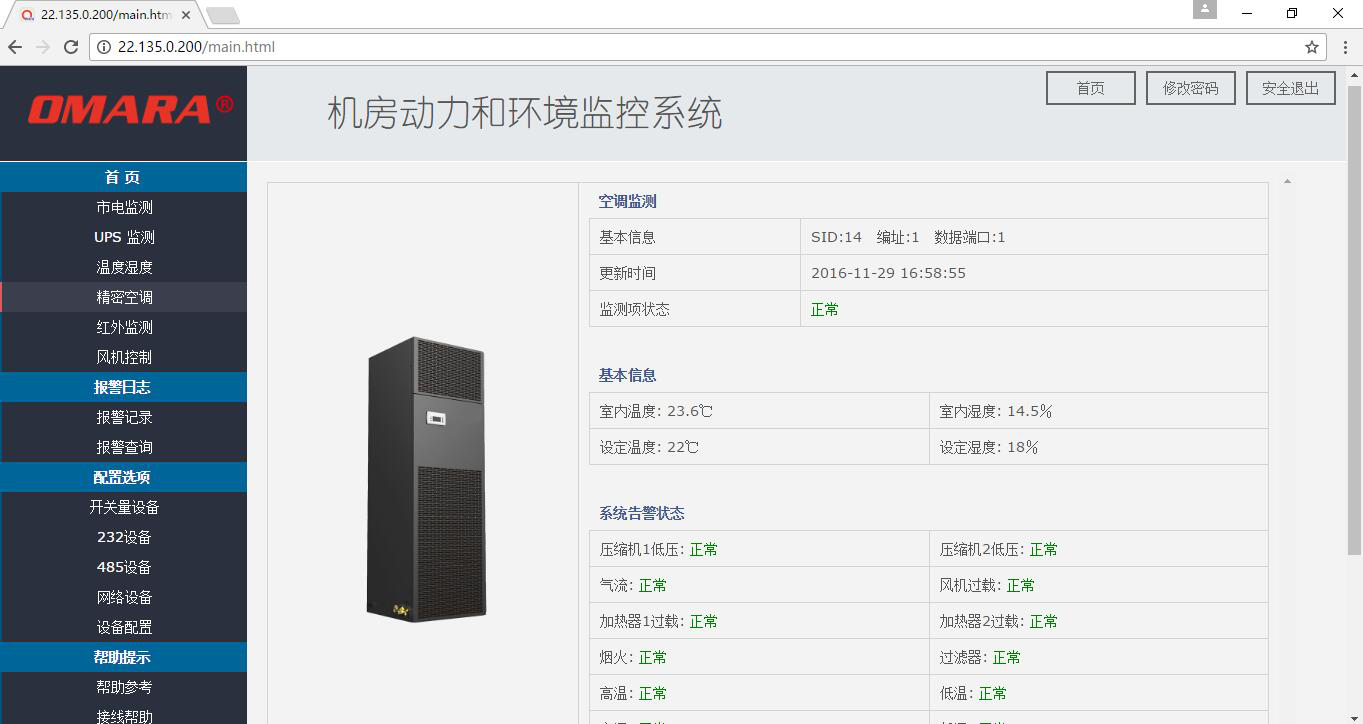
Task: Select UPS 监测 menu item
Action: (x=124, y=237)
